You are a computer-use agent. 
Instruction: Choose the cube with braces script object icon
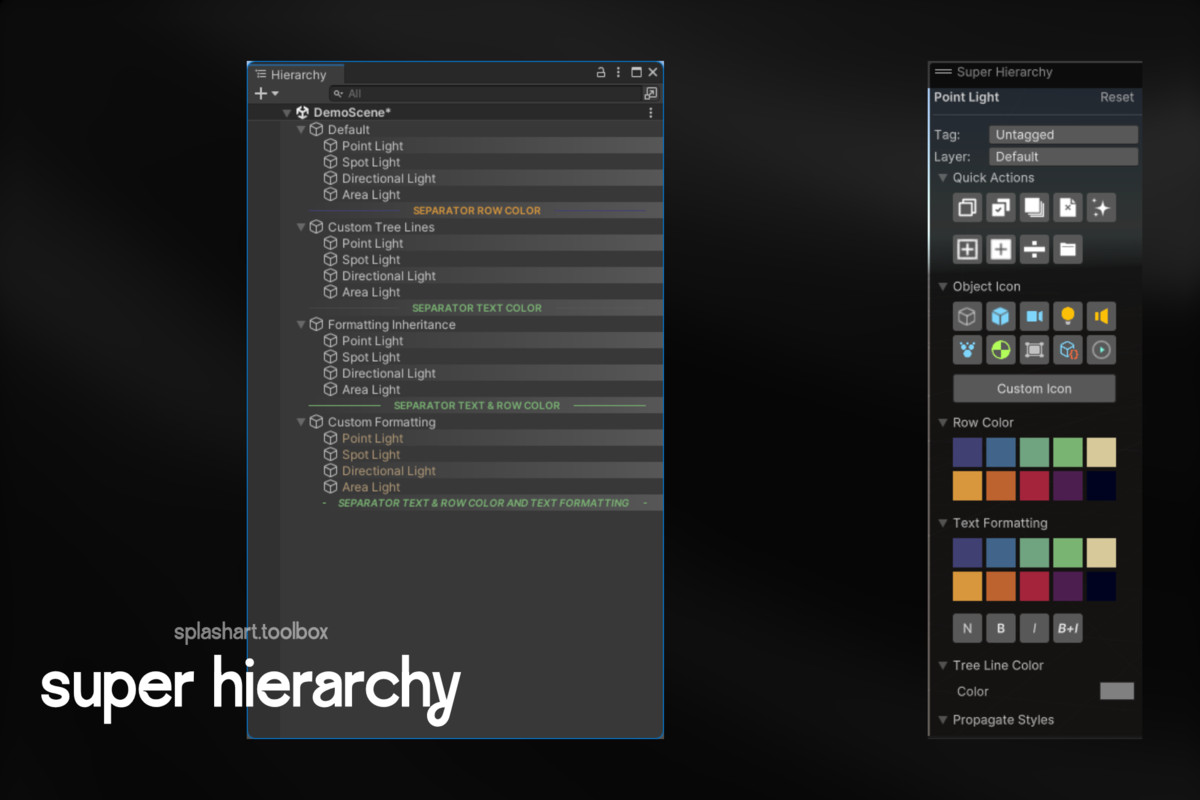(1068, 350)
